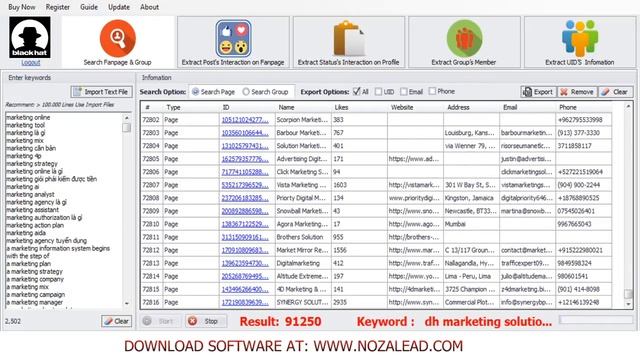Click results table scrollbar up arrow

click(628, 107)
